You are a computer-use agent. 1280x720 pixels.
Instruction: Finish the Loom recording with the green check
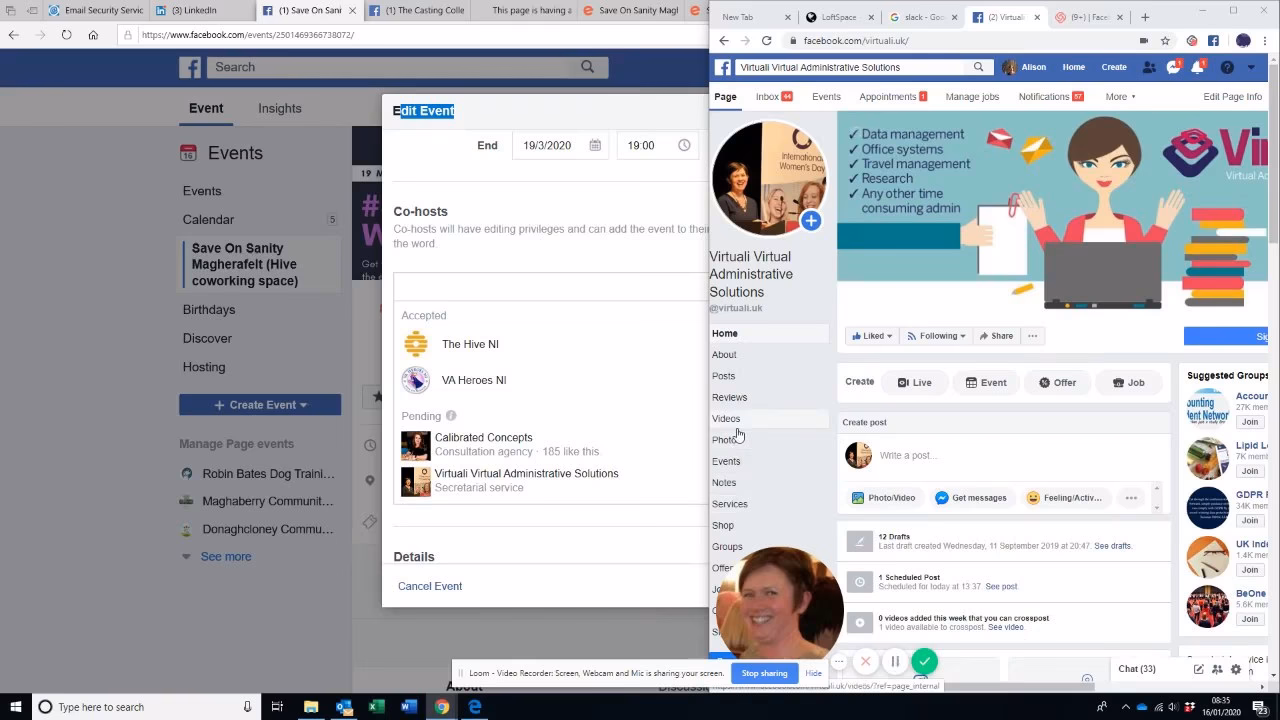point(925,661)
